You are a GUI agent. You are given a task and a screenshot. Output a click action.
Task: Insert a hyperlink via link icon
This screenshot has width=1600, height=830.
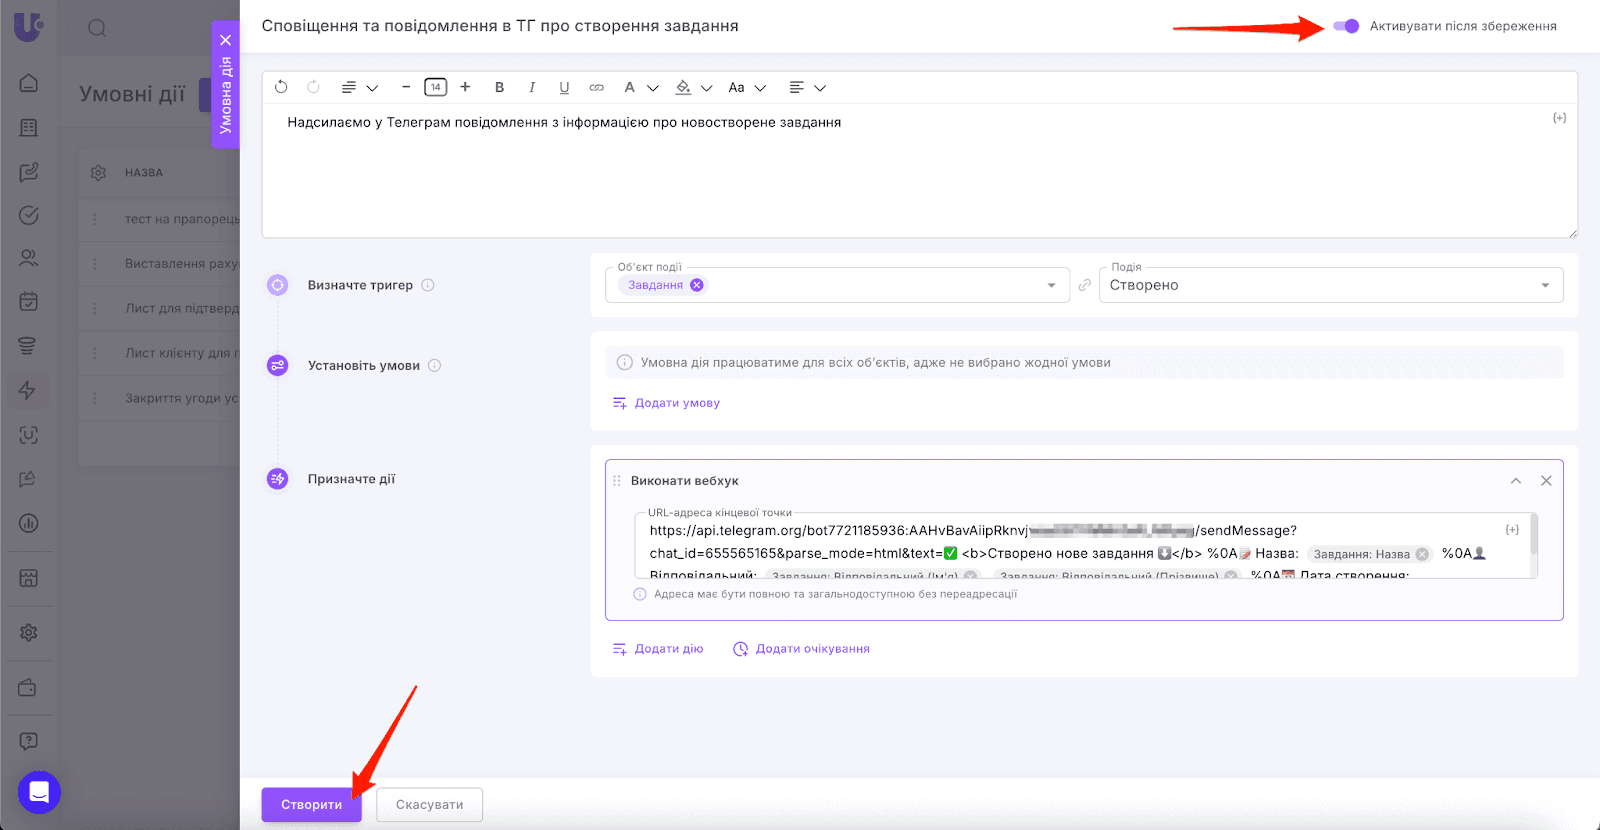point(596,87)
